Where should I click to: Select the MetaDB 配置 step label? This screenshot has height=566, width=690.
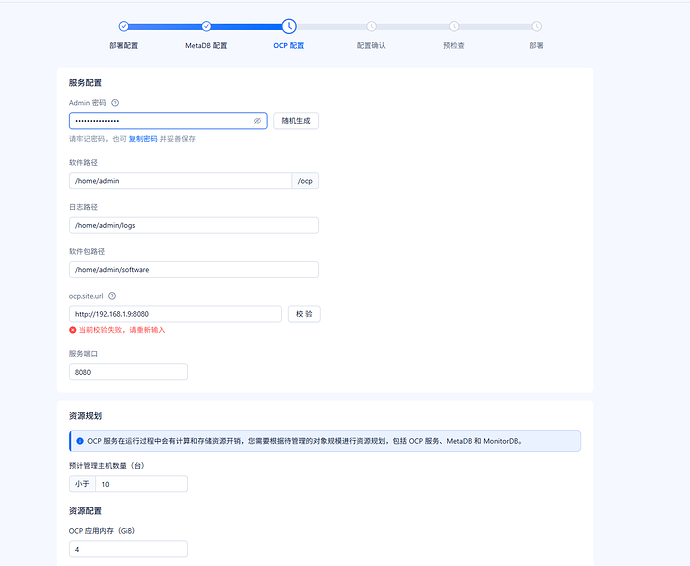coord(206,45)
